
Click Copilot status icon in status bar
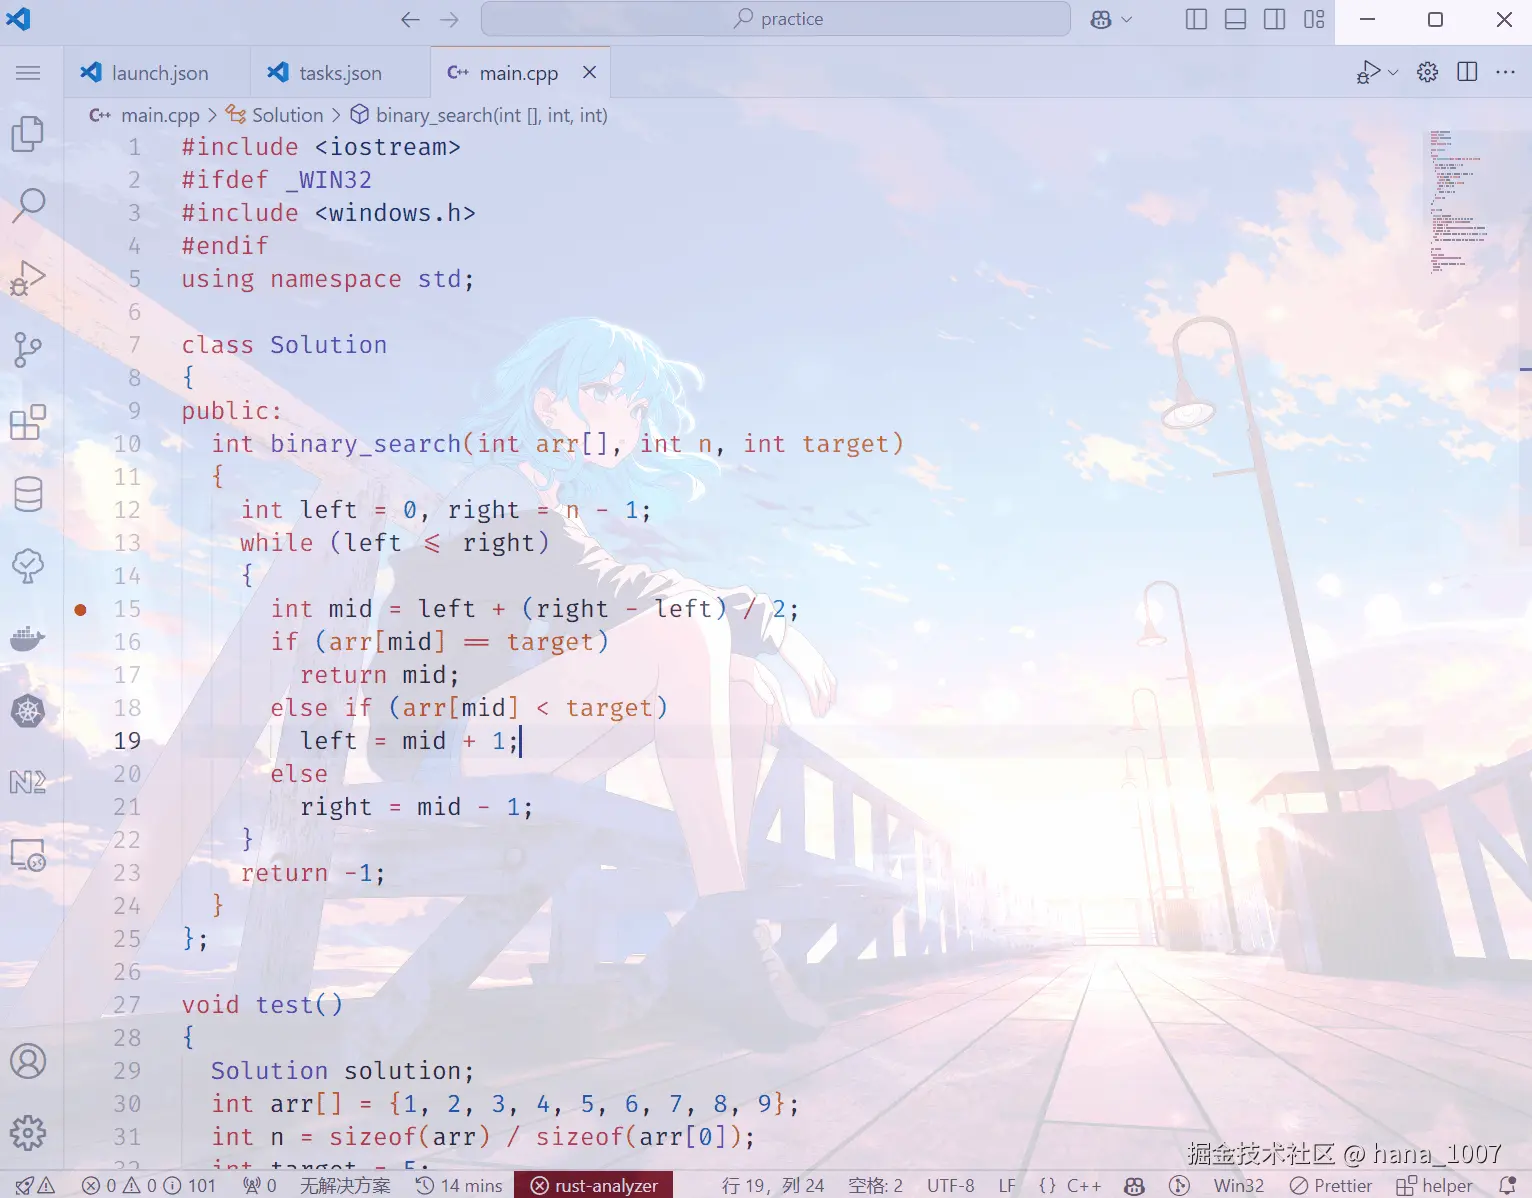[x=1134, y=1185]
